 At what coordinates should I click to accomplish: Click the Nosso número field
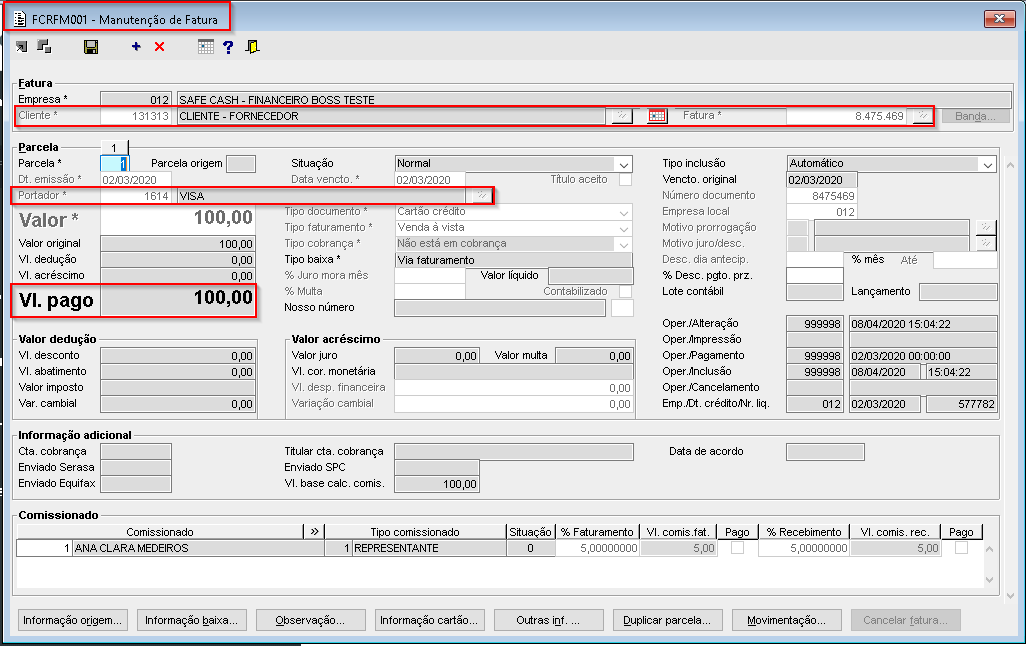[500, 308]
